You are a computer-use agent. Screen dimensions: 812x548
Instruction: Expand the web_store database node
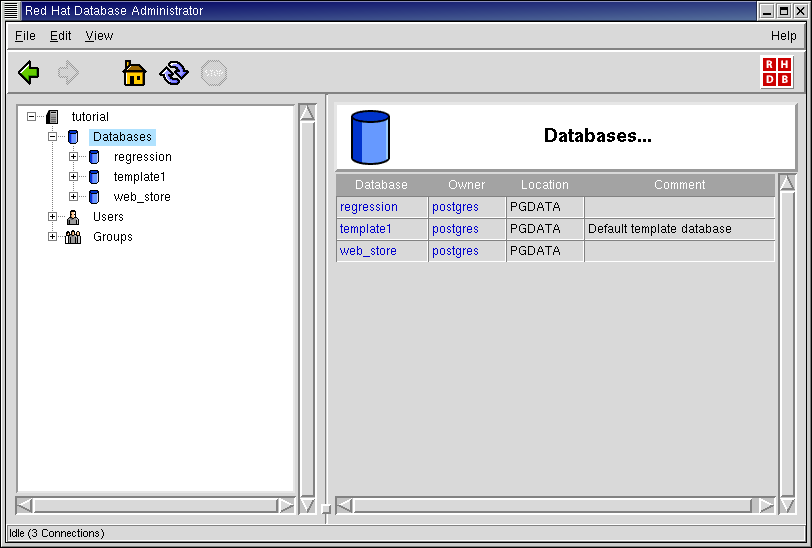(73, 197)
